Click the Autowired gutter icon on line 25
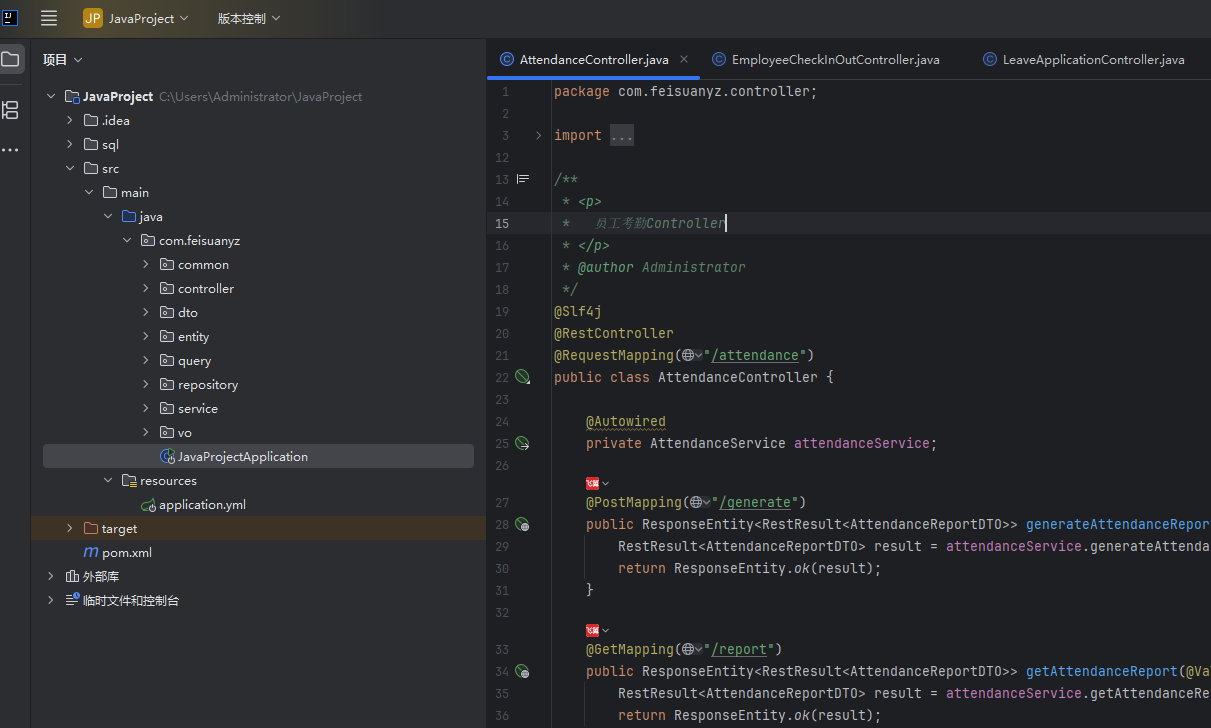The width and height of the screenshot is (1211, 728). point(522,443)
